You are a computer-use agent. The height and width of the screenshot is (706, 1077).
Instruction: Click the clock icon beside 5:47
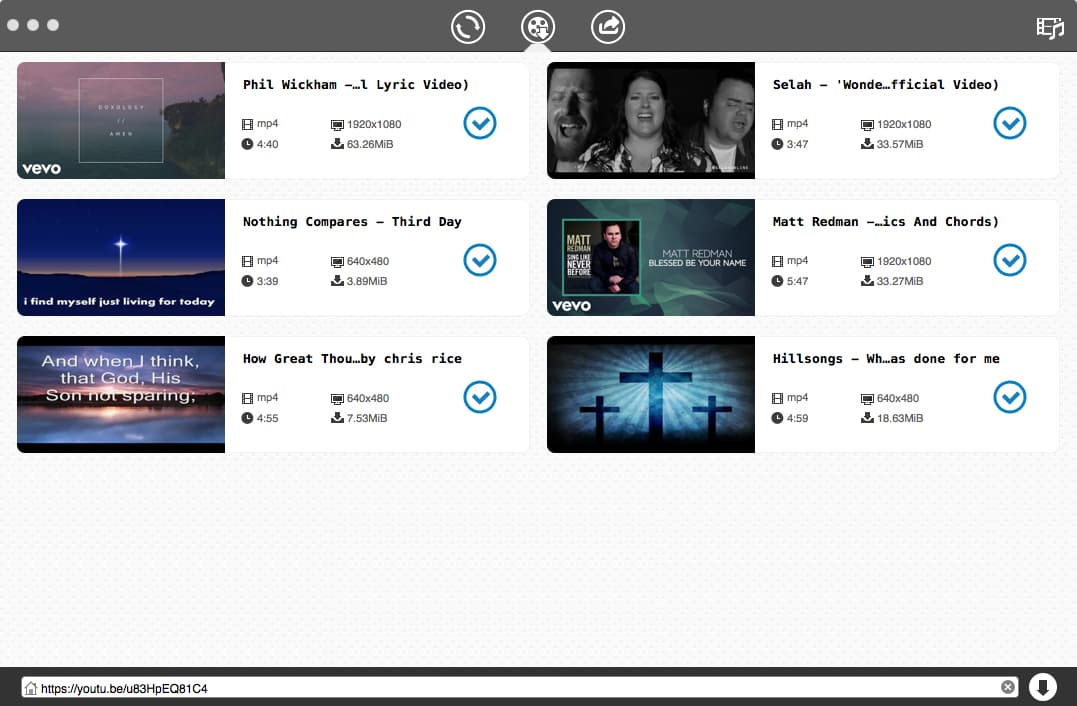coord(778,281)
